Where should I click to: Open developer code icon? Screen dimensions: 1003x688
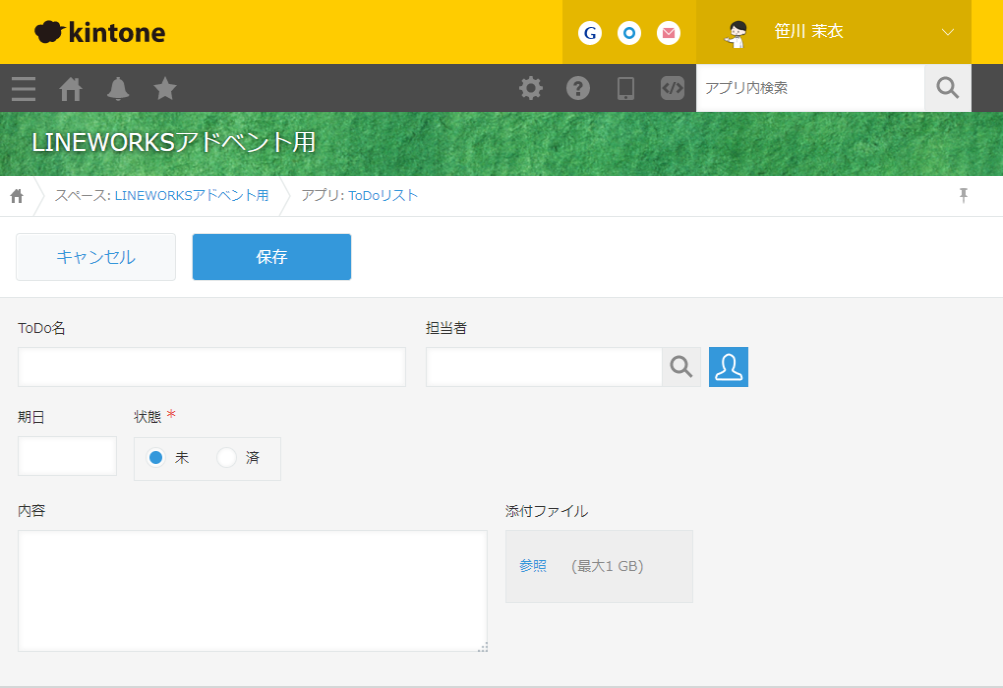(x=672, y=88)
